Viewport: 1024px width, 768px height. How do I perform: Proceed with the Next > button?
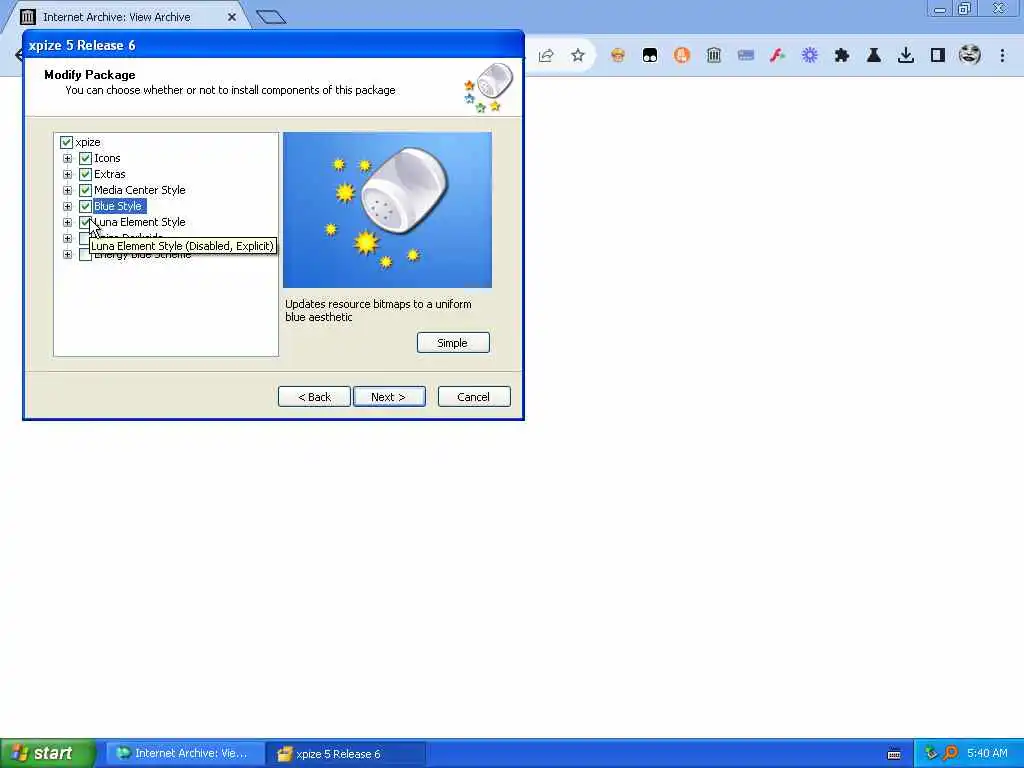coord(389,396)
